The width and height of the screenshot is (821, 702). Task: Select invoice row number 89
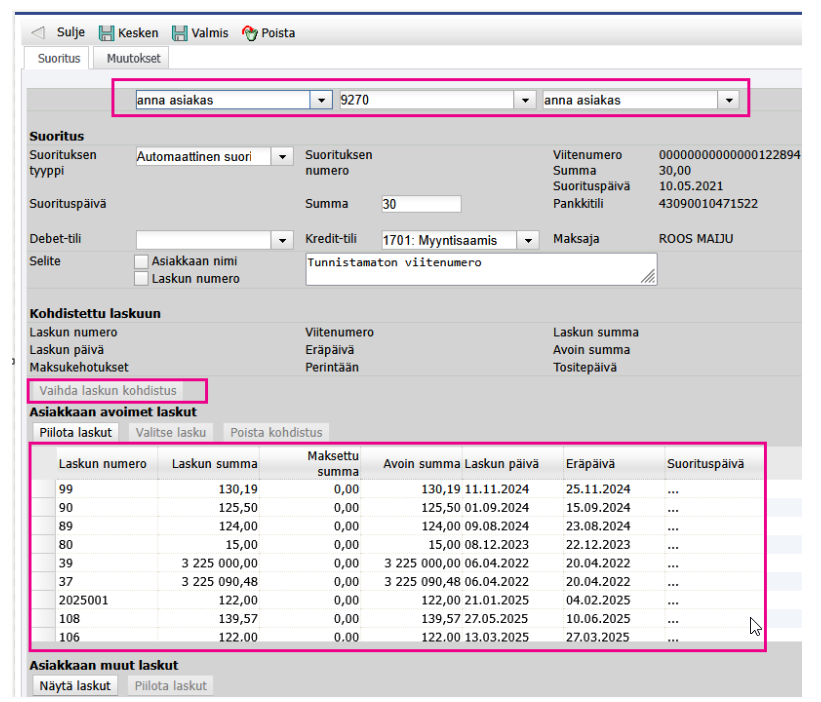coord(398,526)
